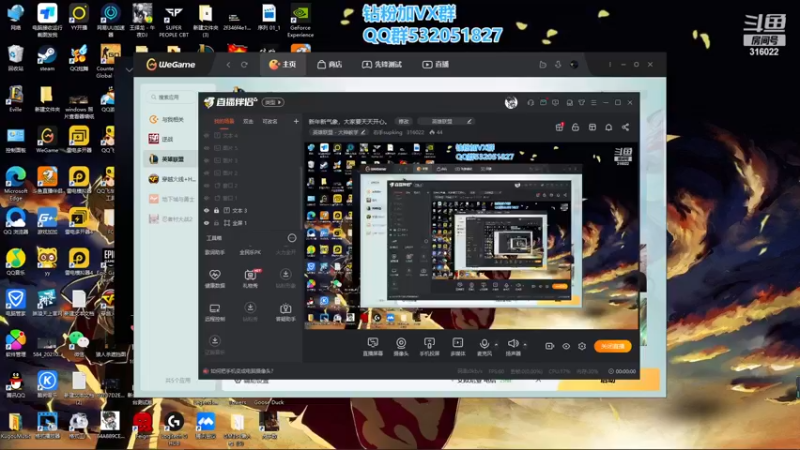This screenshot has height=450, width=800.
Task: Hide the 文本 3 layer
Action: pyautogui.click(x=207, y=210)
